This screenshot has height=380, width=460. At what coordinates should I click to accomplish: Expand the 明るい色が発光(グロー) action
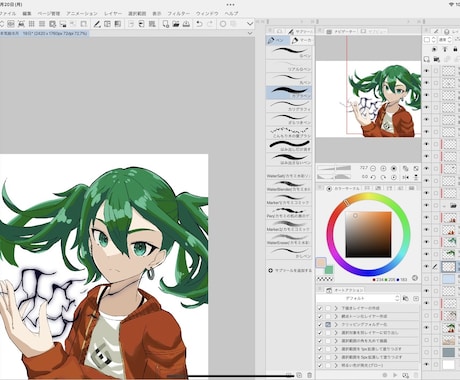click(x=336, y=365)
